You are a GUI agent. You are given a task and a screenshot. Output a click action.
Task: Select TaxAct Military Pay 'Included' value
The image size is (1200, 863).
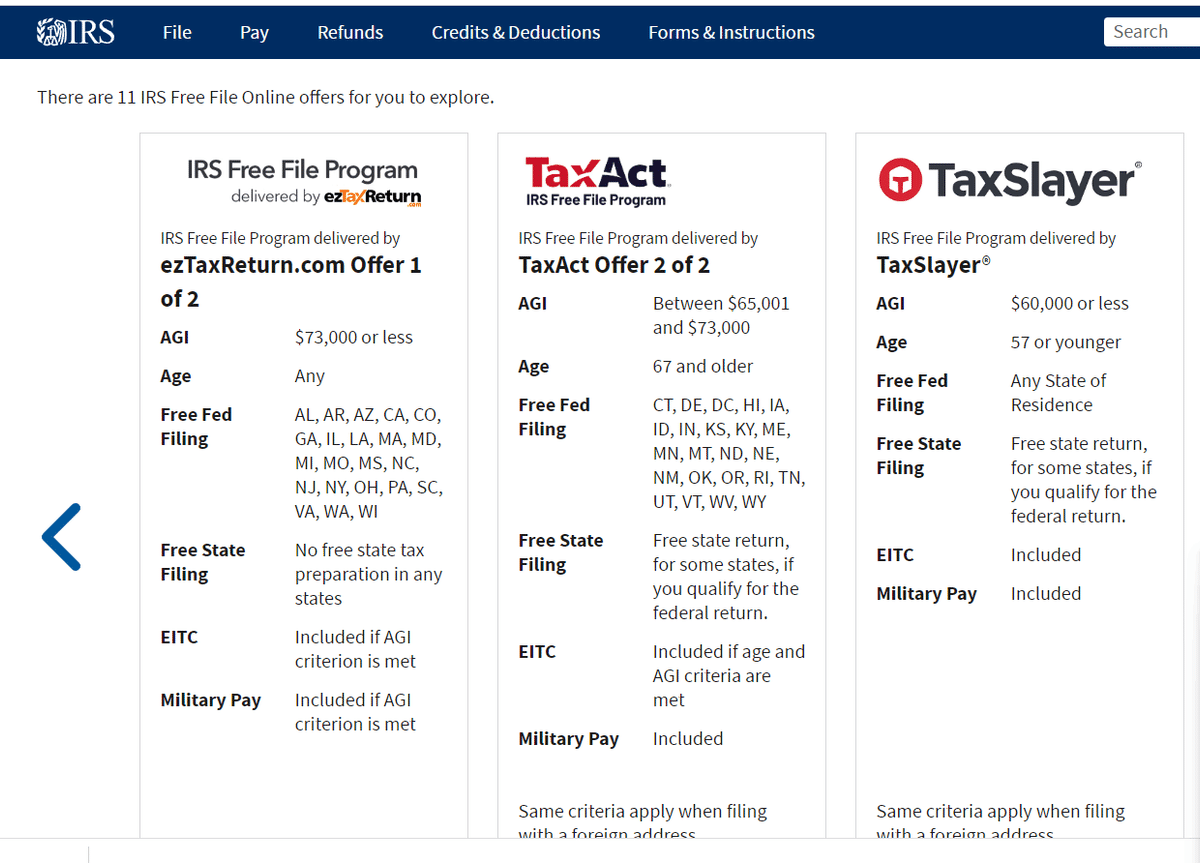pyautogui.click(x=688, y=739)
